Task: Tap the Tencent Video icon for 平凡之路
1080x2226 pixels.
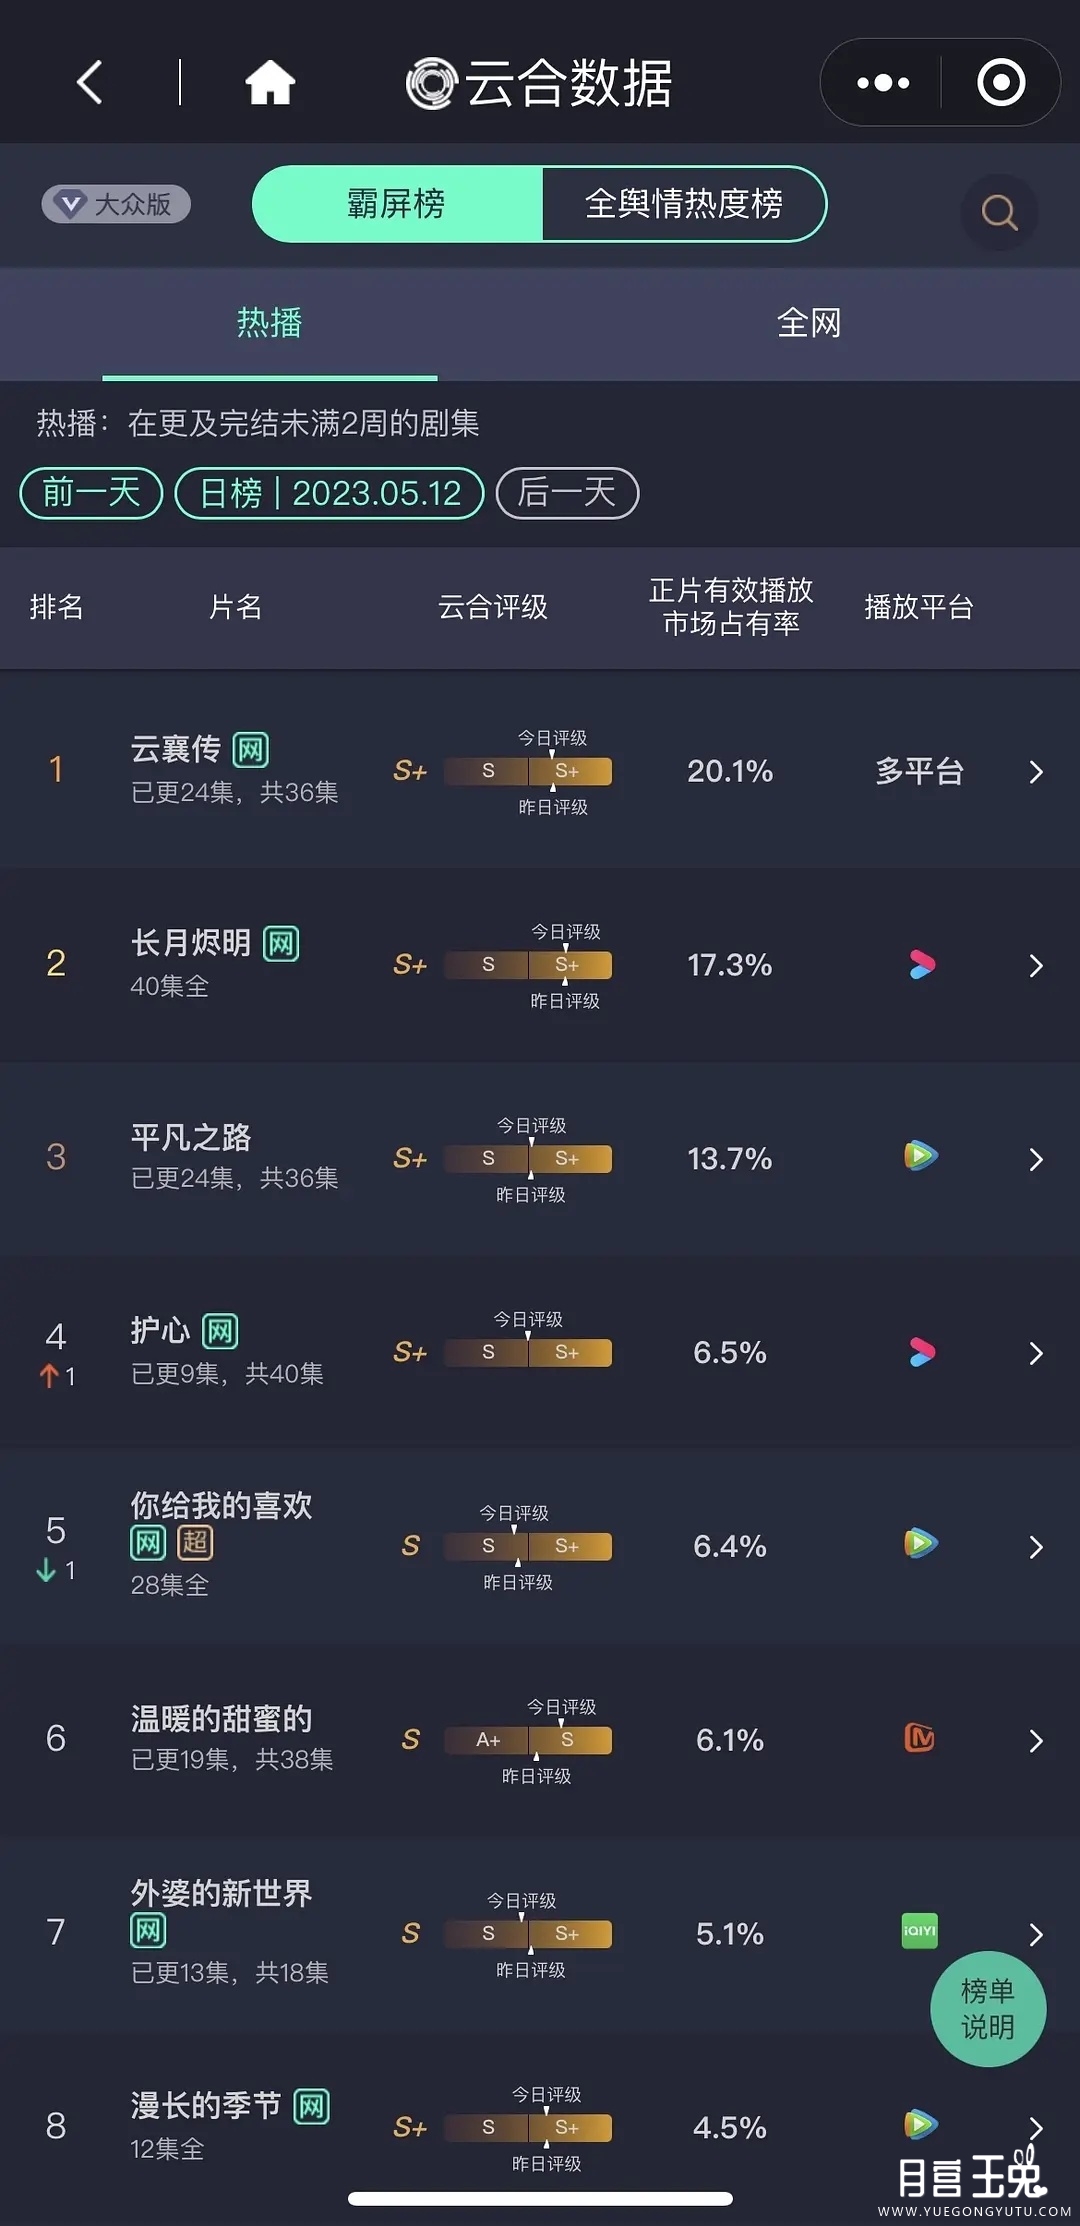Action: [920, 1156]
